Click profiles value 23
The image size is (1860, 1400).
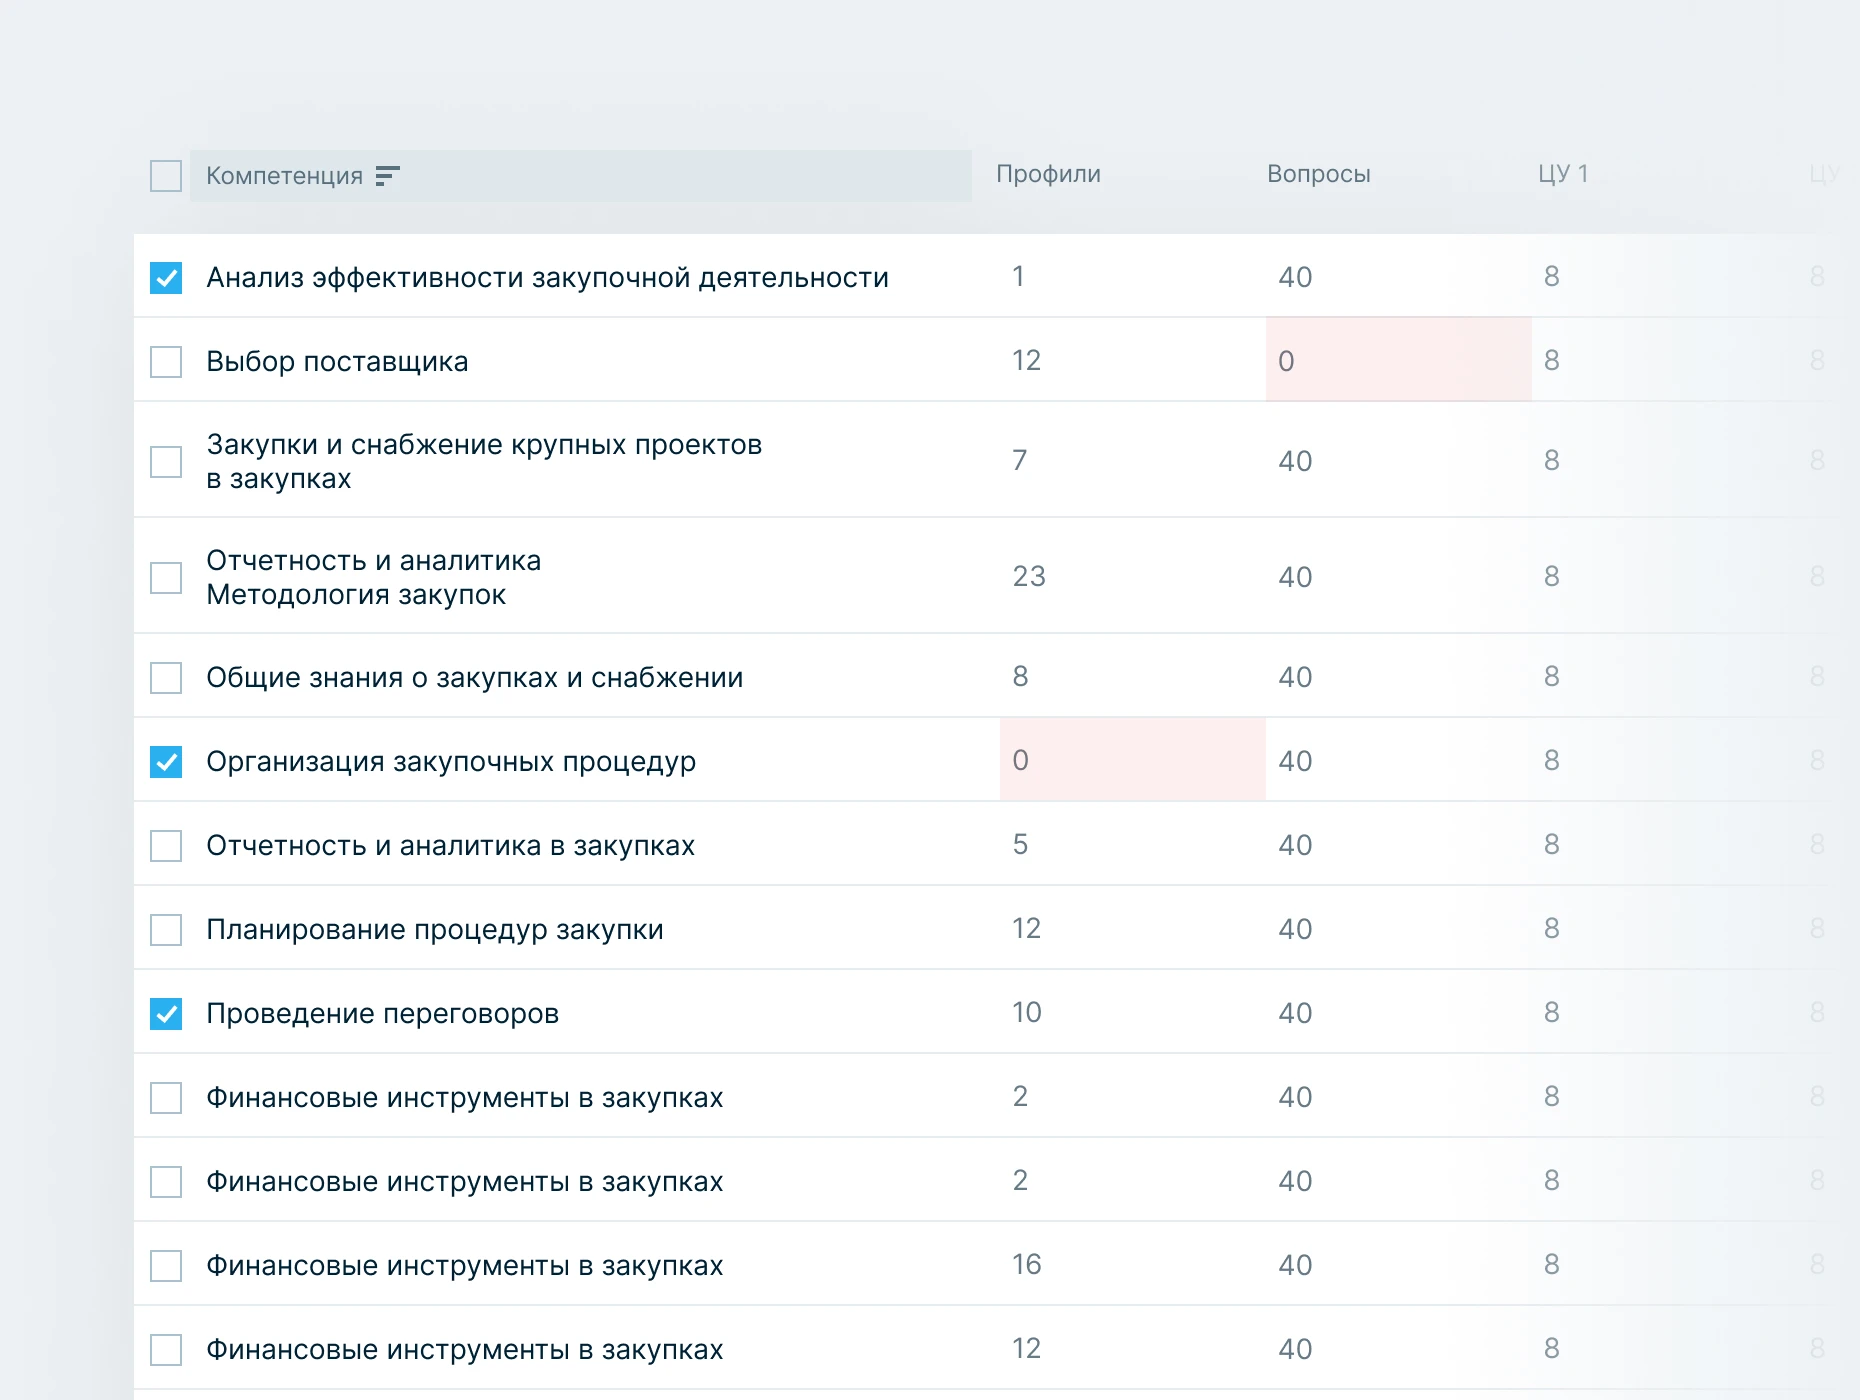tap(1029, 577)
